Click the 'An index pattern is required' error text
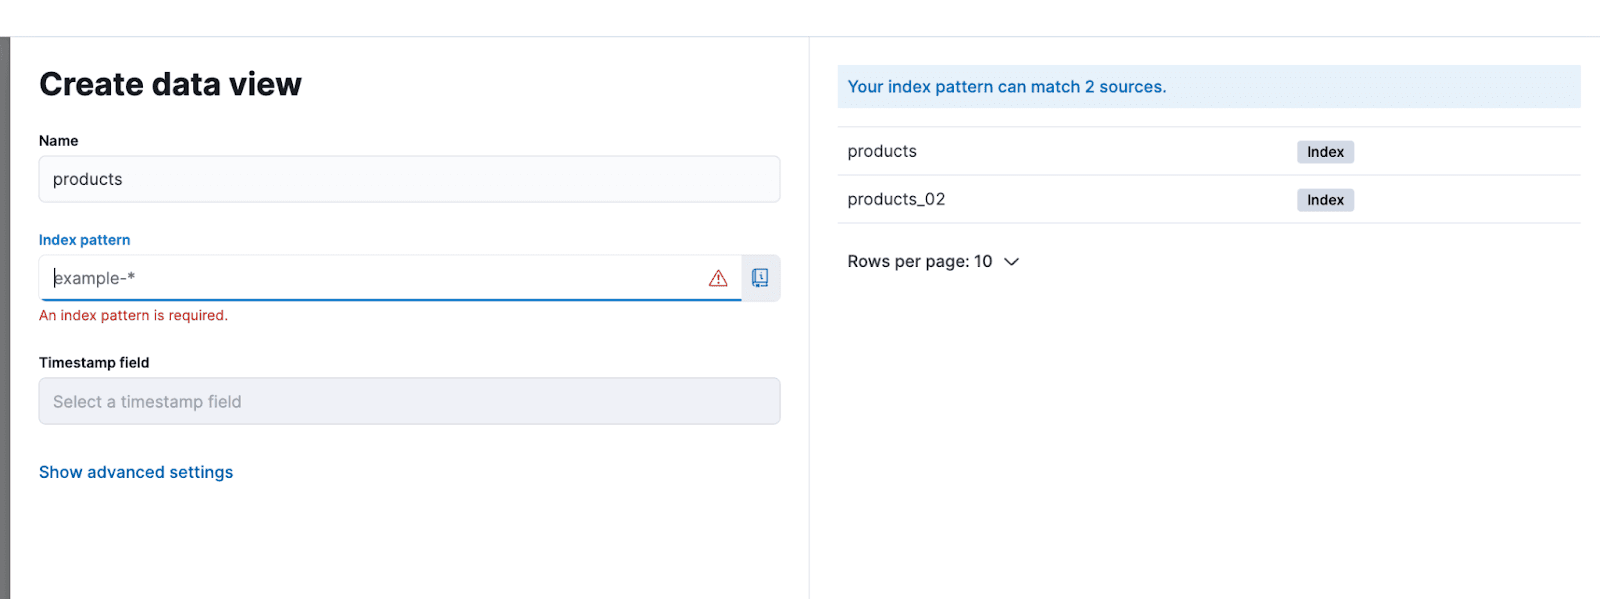 pos(133,315)
